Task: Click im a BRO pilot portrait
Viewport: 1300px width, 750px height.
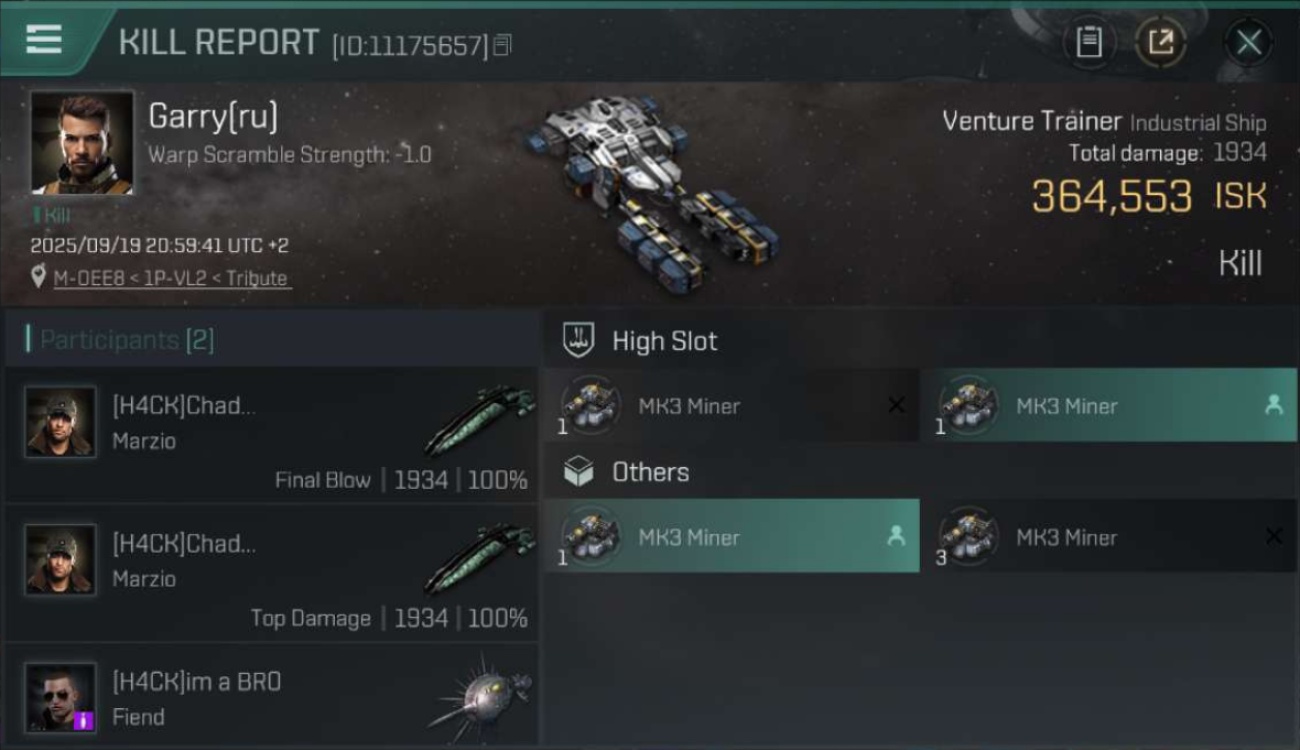Action: click(x=61, y=697)
